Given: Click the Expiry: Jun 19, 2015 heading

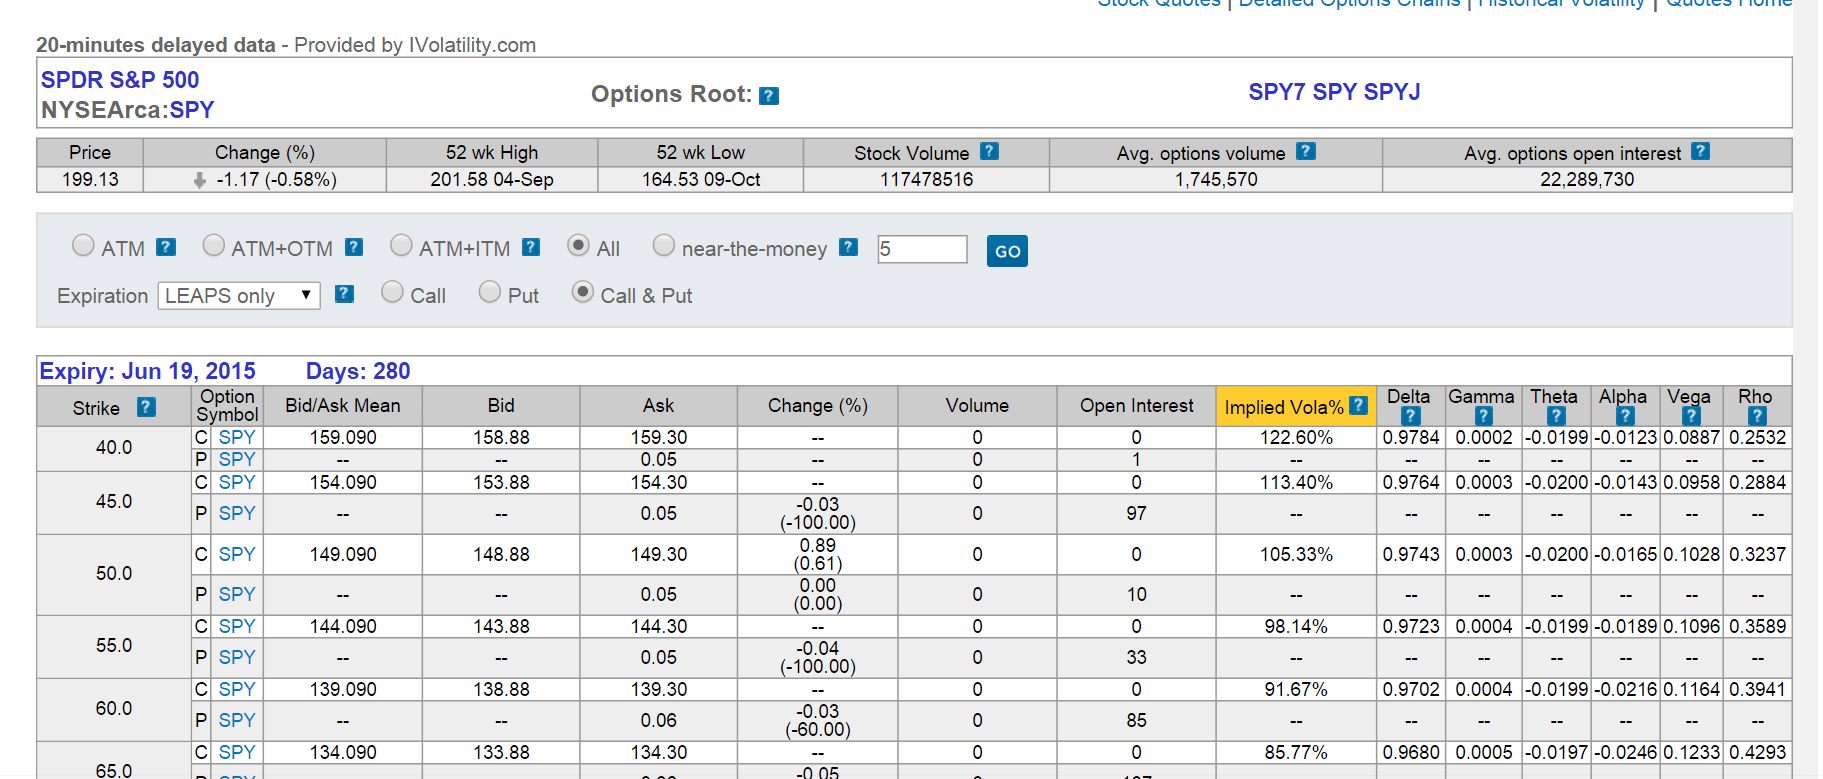Looking at the screenshot, I should 148,371.
